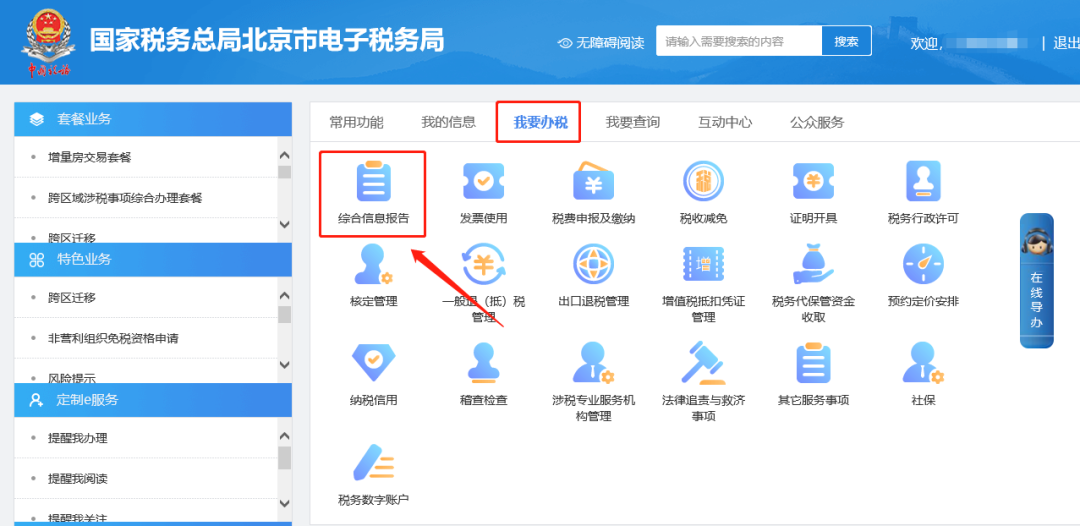Open 税务数字账户 icon
The height and width of the screenshot is (526, 1080).
coord(373,463)
